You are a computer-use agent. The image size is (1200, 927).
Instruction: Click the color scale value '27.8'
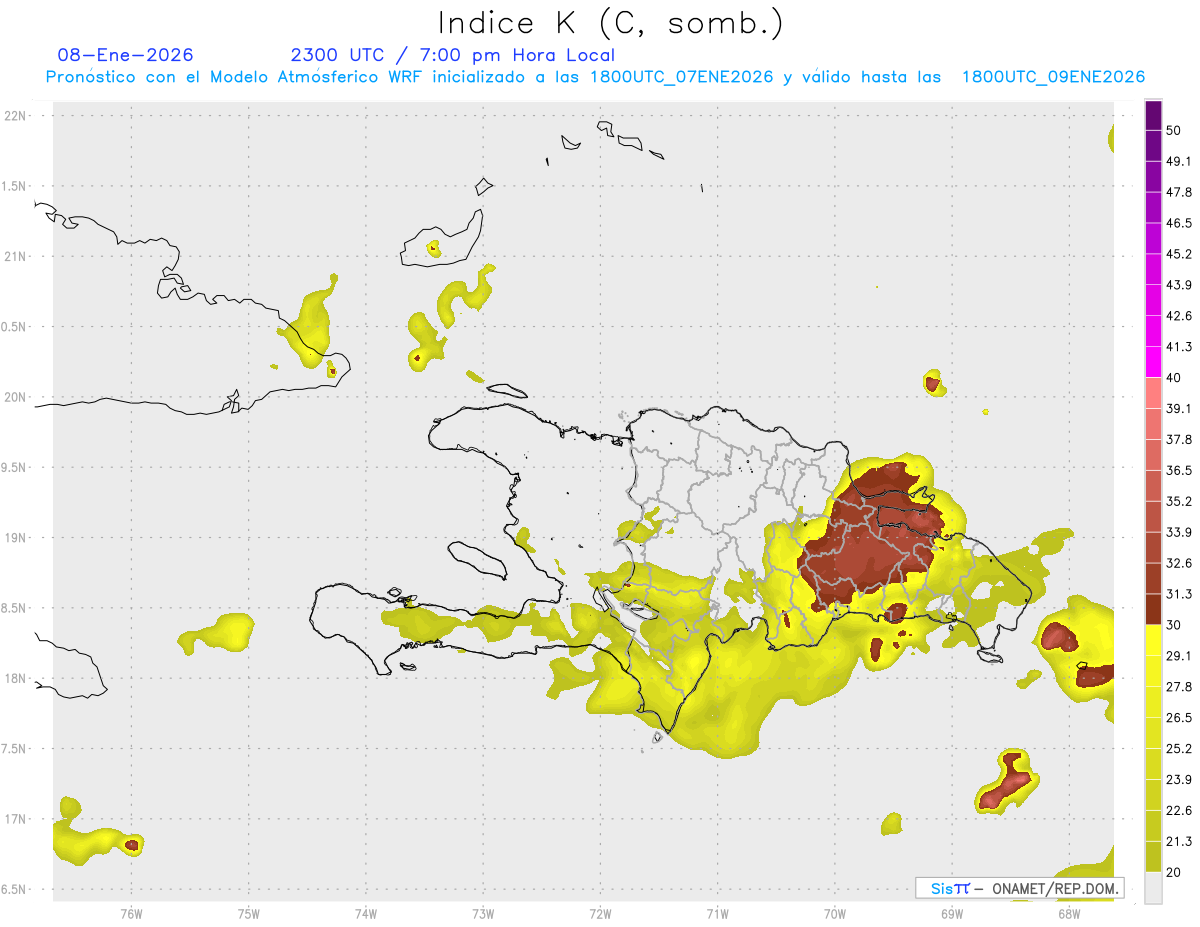(x=1178, y=688)
